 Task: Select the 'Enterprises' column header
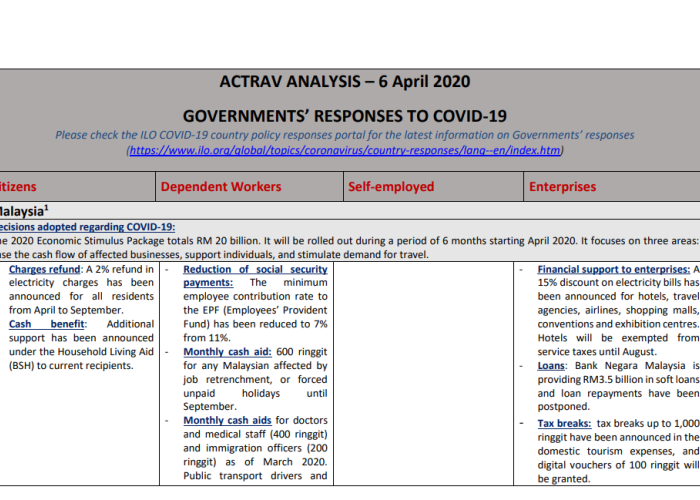(x=562, y=187)
